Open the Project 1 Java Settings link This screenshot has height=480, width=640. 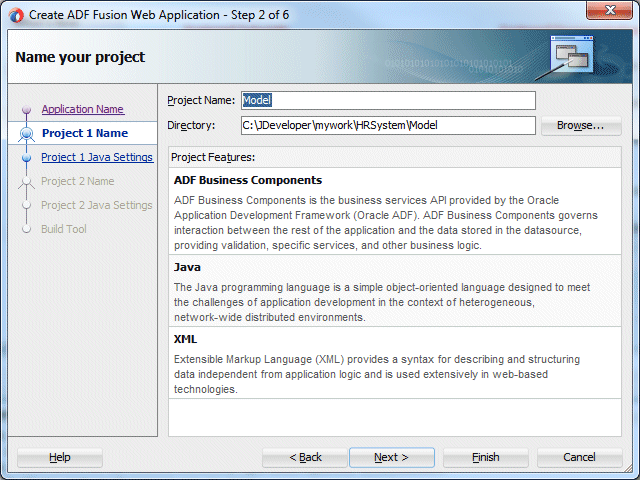tap(97, 157)
